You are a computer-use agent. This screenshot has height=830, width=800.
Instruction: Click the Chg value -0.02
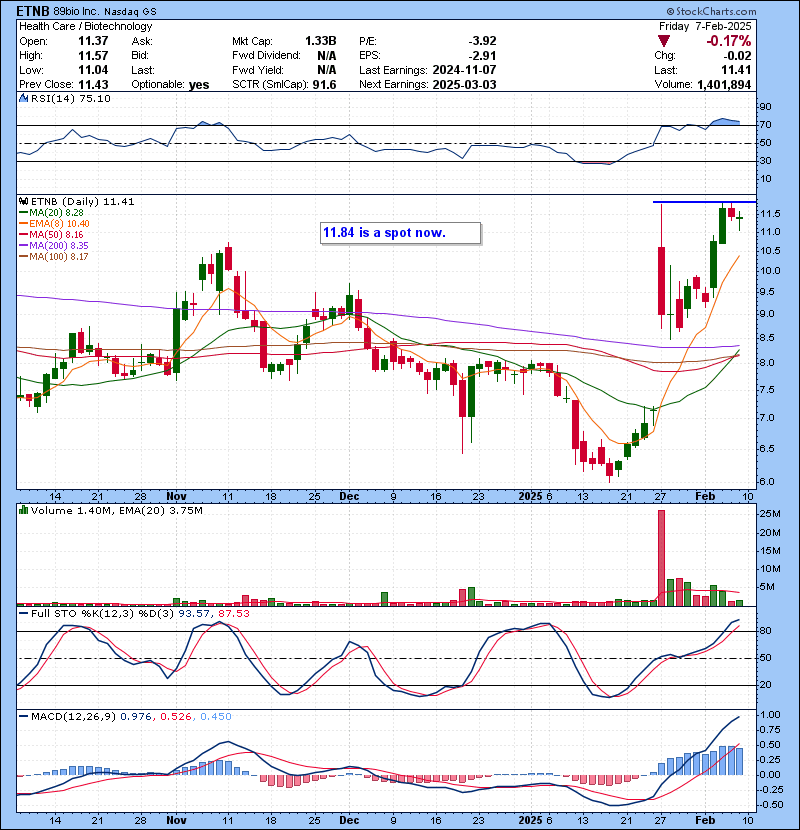point(738,56)
